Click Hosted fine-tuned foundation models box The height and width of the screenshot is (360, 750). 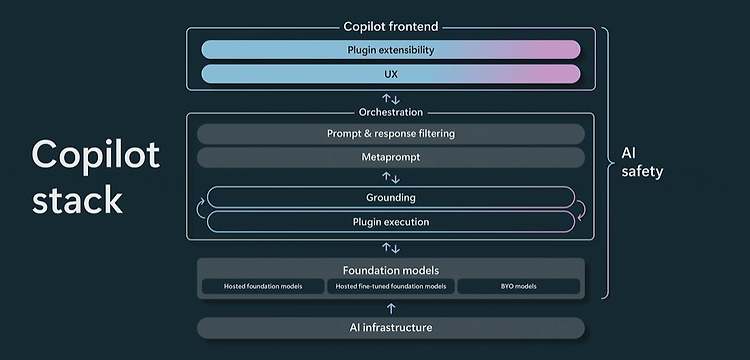(x=390, y=286)
